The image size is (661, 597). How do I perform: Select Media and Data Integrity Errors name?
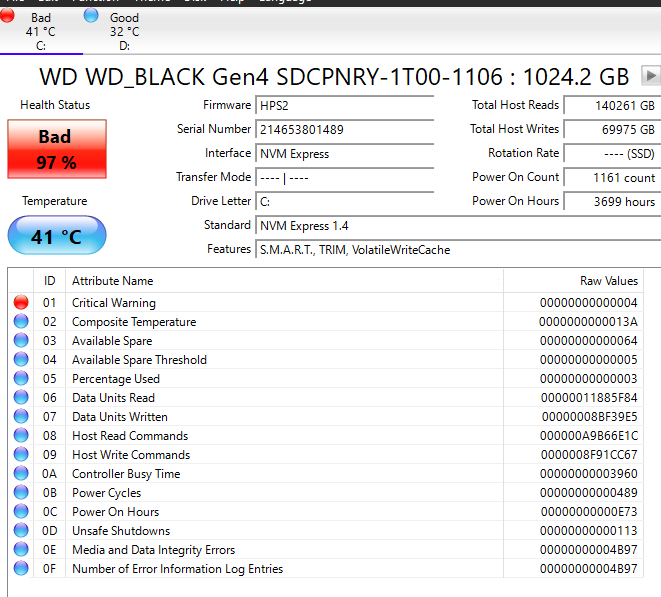(153, 549)
